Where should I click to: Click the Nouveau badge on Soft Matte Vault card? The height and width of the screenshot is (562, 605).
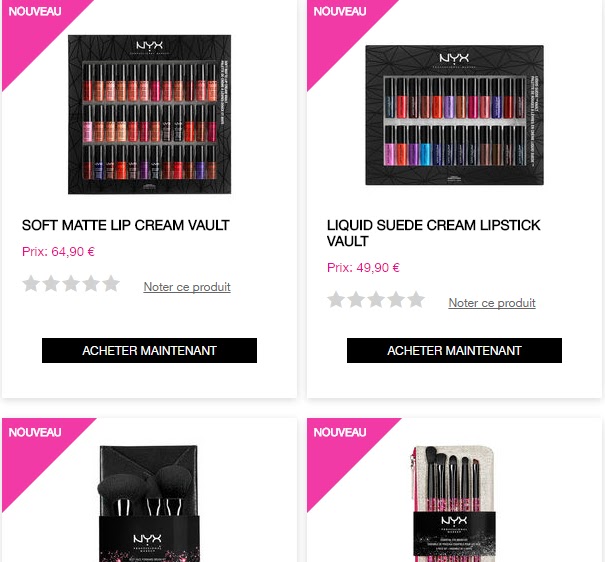pos(35,12)
